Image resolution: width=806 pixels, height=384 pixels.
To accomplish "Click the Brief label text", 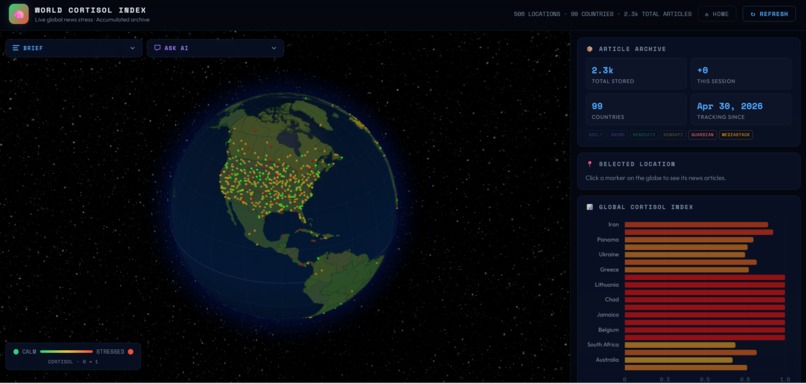I will tap(33, 48).
